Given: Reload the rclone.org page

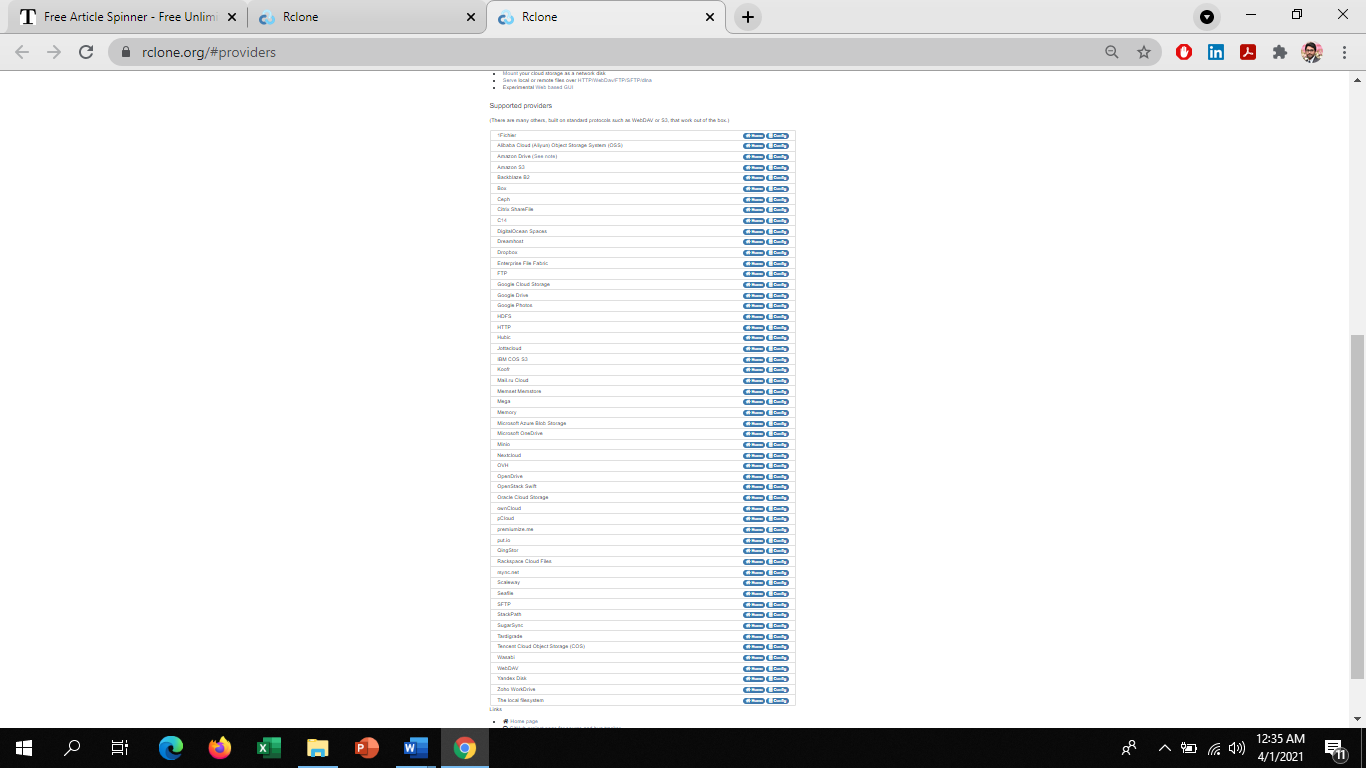Looking at the screenshot, I should [x=86, y=52].
